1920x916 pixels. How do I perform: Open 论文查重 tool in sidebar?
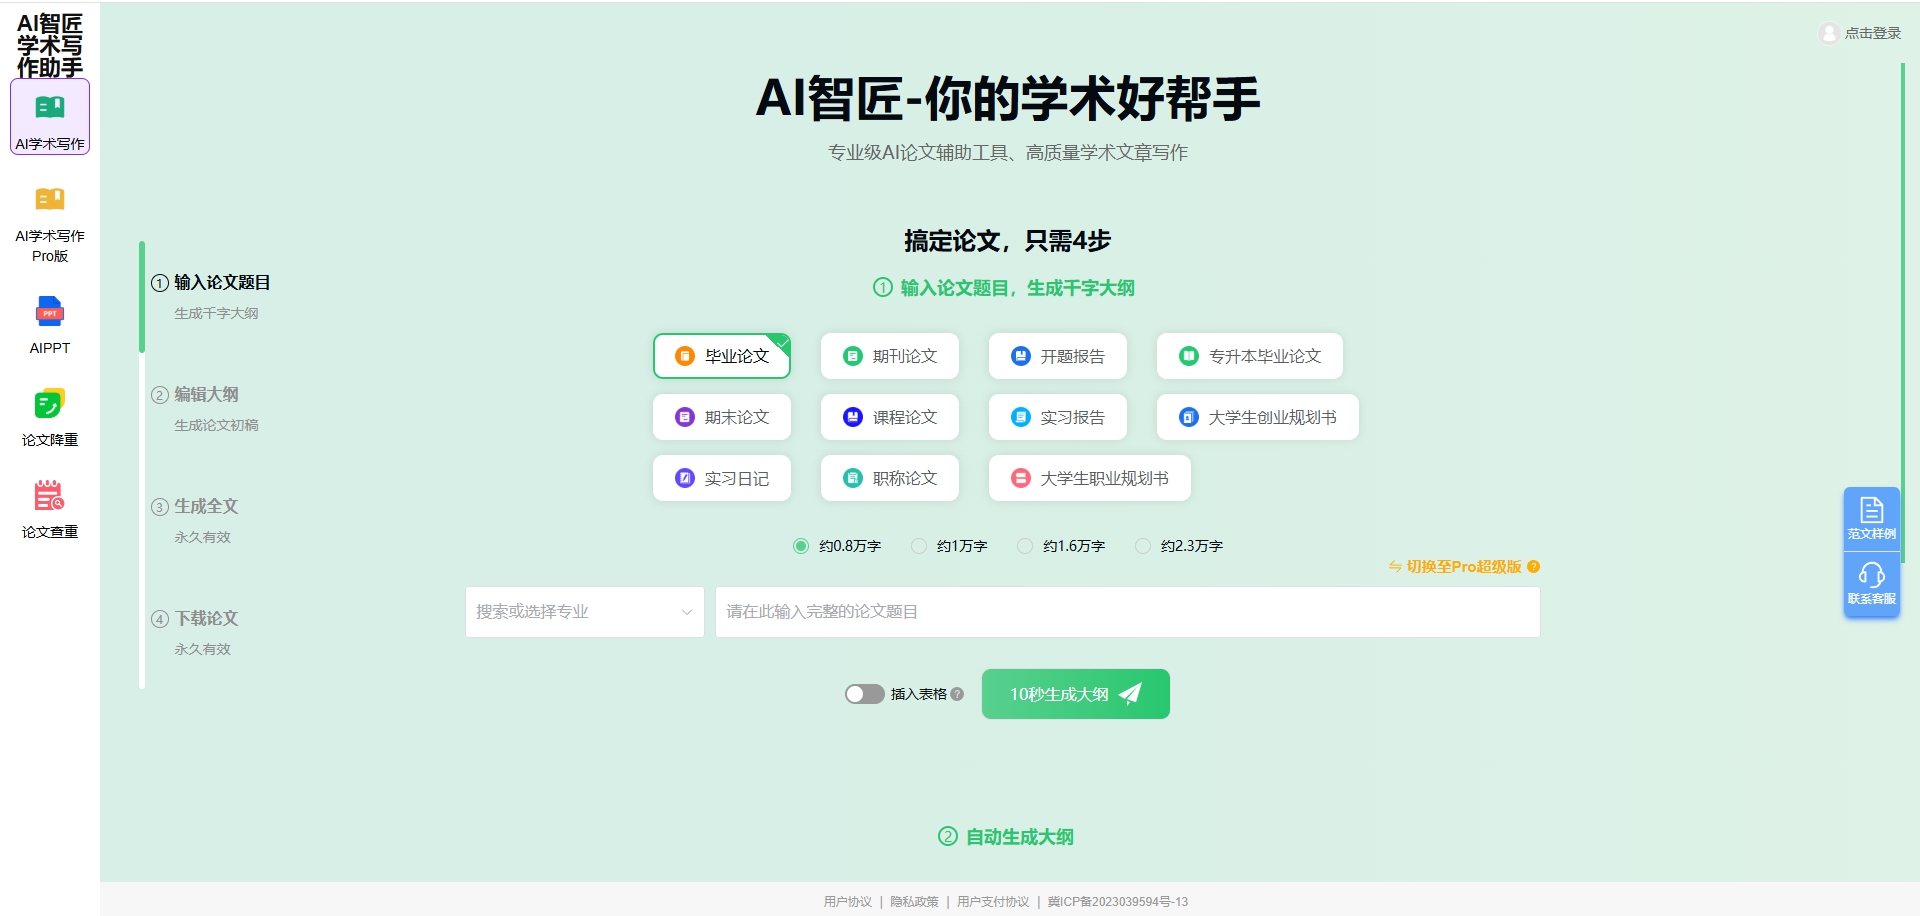click(50, 497)
